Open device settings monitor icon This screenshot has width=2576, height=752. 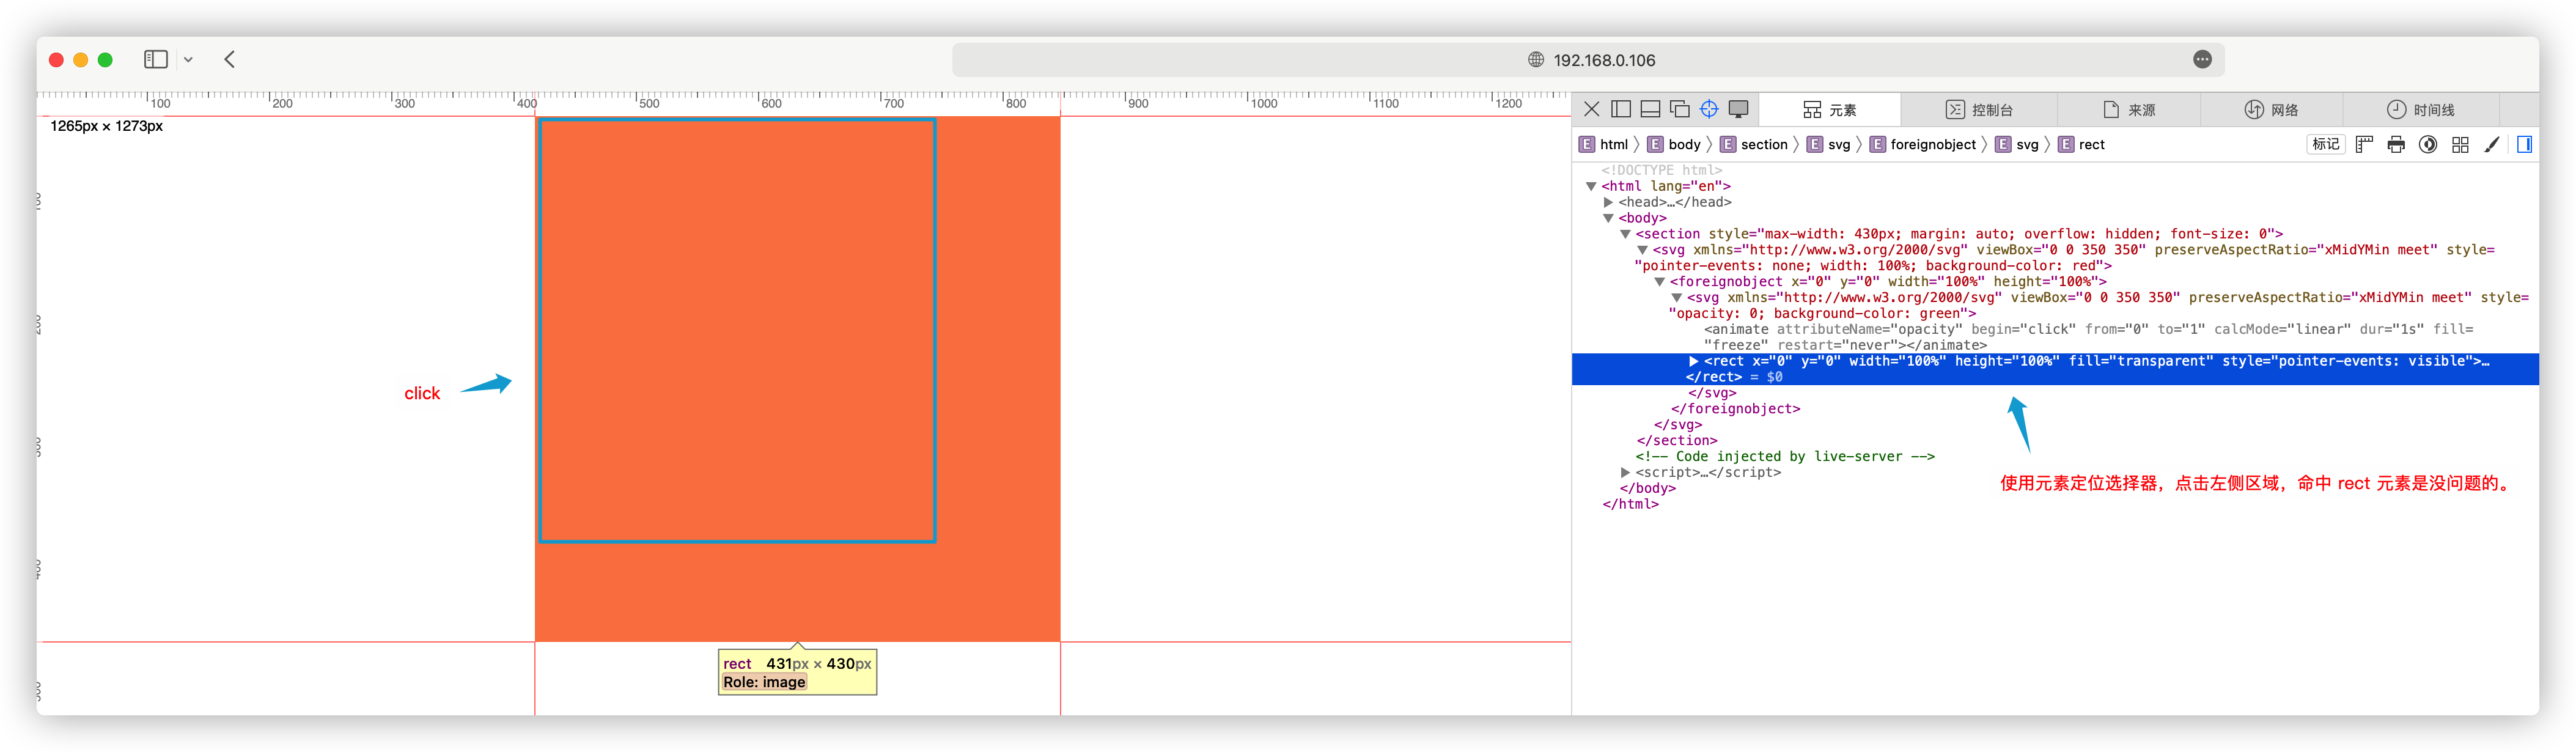pos(1739,109)
